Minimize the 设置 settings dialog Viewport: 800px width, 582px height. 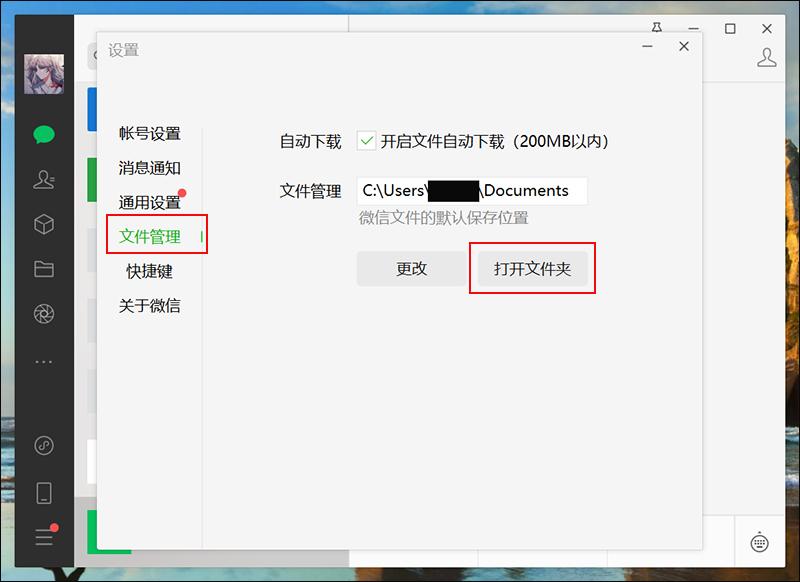pyautogui.click(x=647, y=46)
